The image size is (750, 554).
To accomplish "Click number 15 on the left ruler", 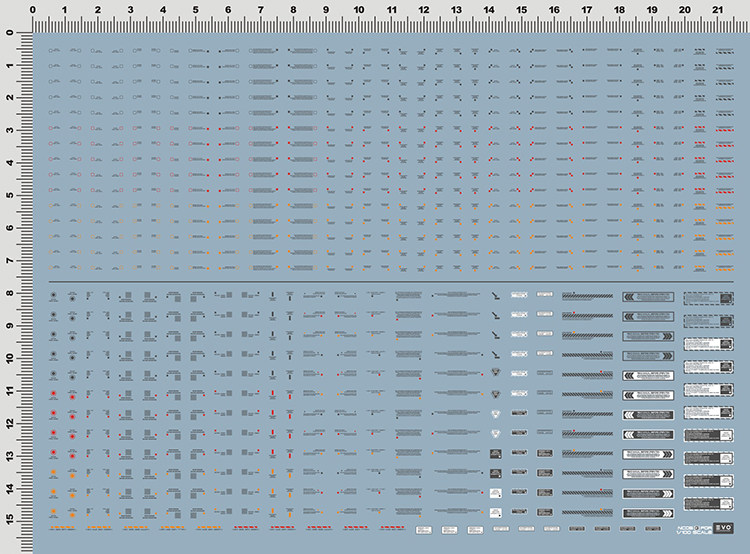I will coord(10,520).
